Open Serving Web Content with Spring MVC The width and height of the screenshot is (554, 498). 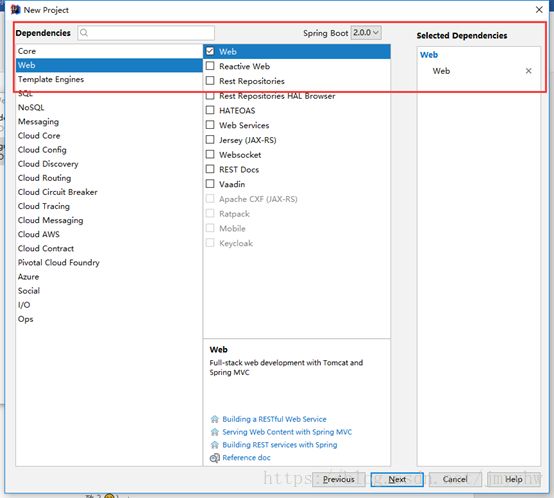(x=287, y=432)
